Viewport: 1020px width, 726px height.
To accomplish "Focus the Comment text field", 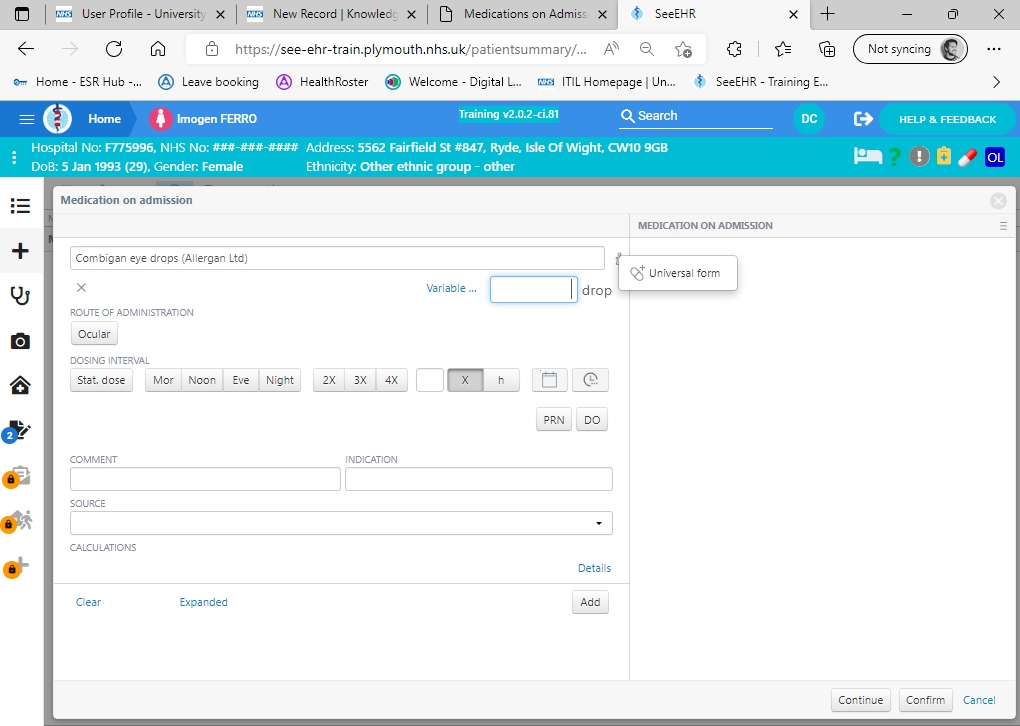I will [x=205, y=479].
